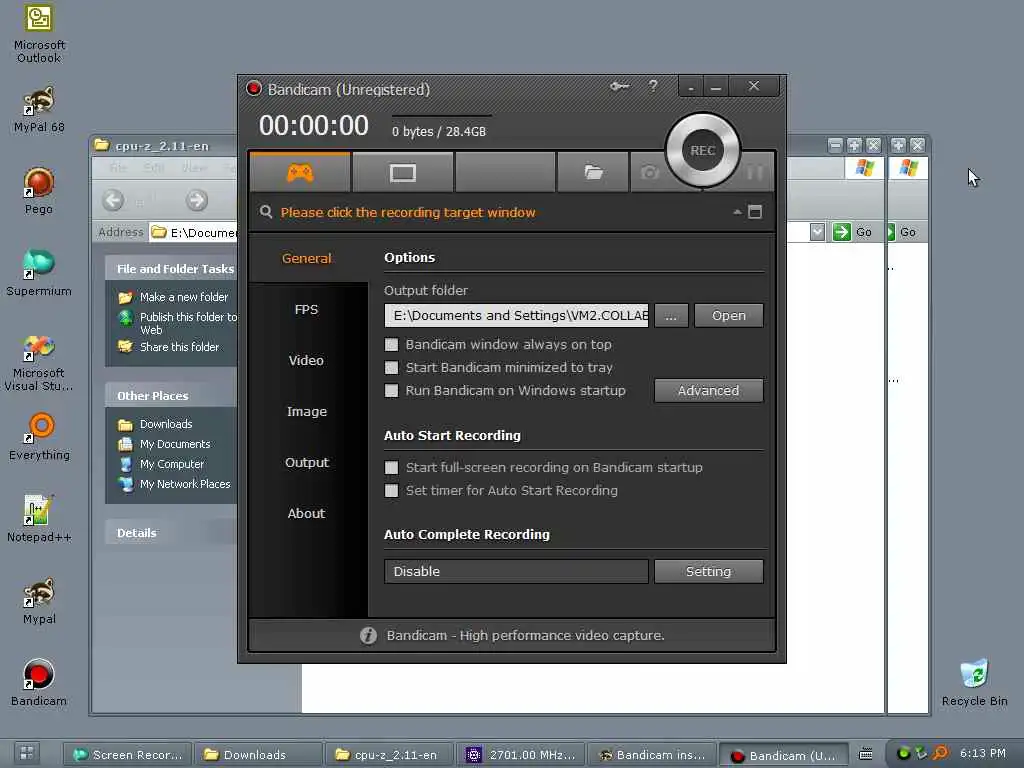Click the pause icon next to the REC button
This screenshot has height=768, width=1024.
point(754,172)
